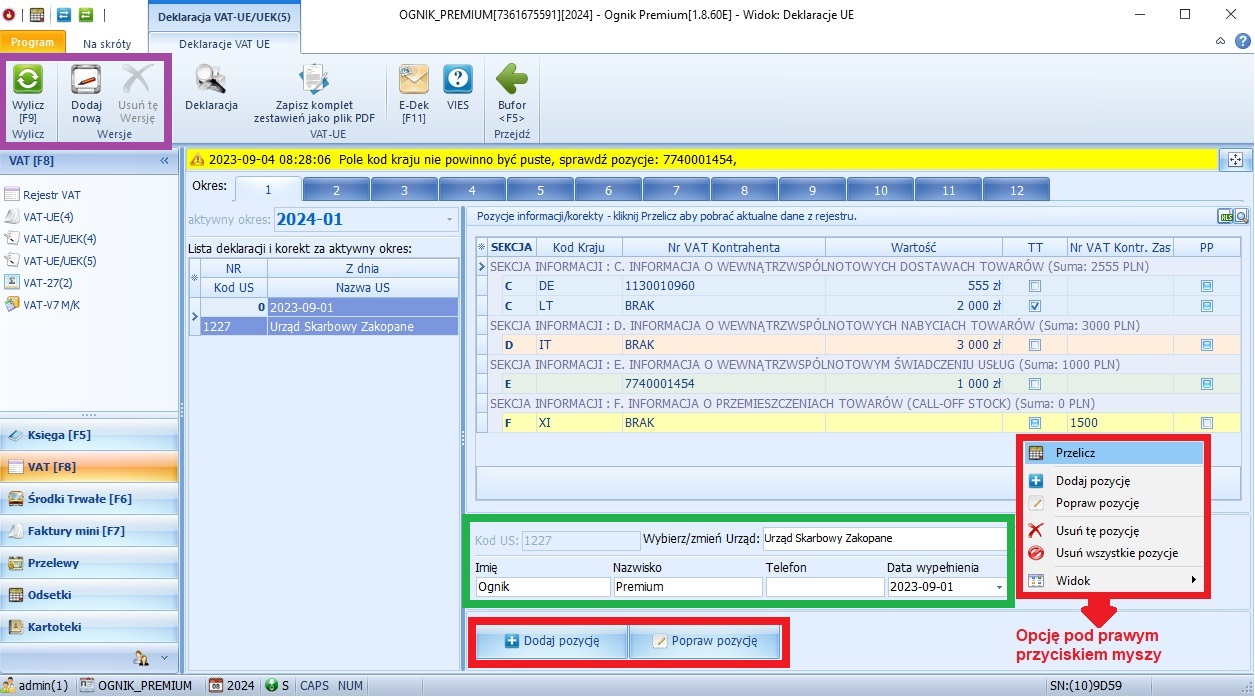Select period tab 2
This screenshot has width=1255, height=697.
tap(336, 190)
